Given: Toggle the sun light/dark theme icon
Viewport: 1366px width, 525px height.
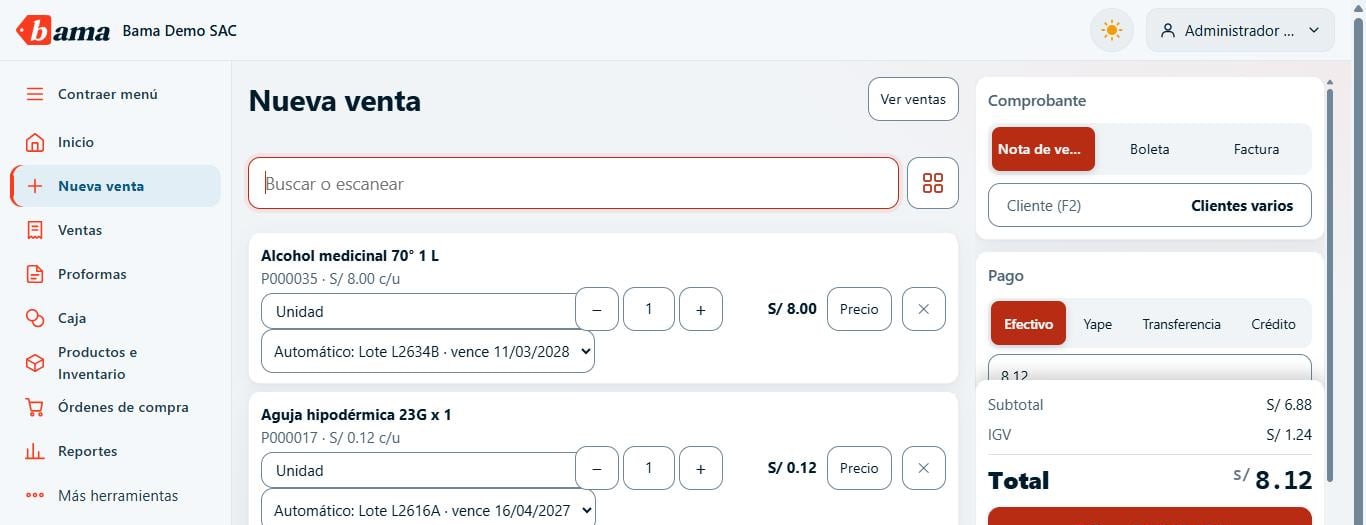Looking at the screenshot, I should [1111, 30].
